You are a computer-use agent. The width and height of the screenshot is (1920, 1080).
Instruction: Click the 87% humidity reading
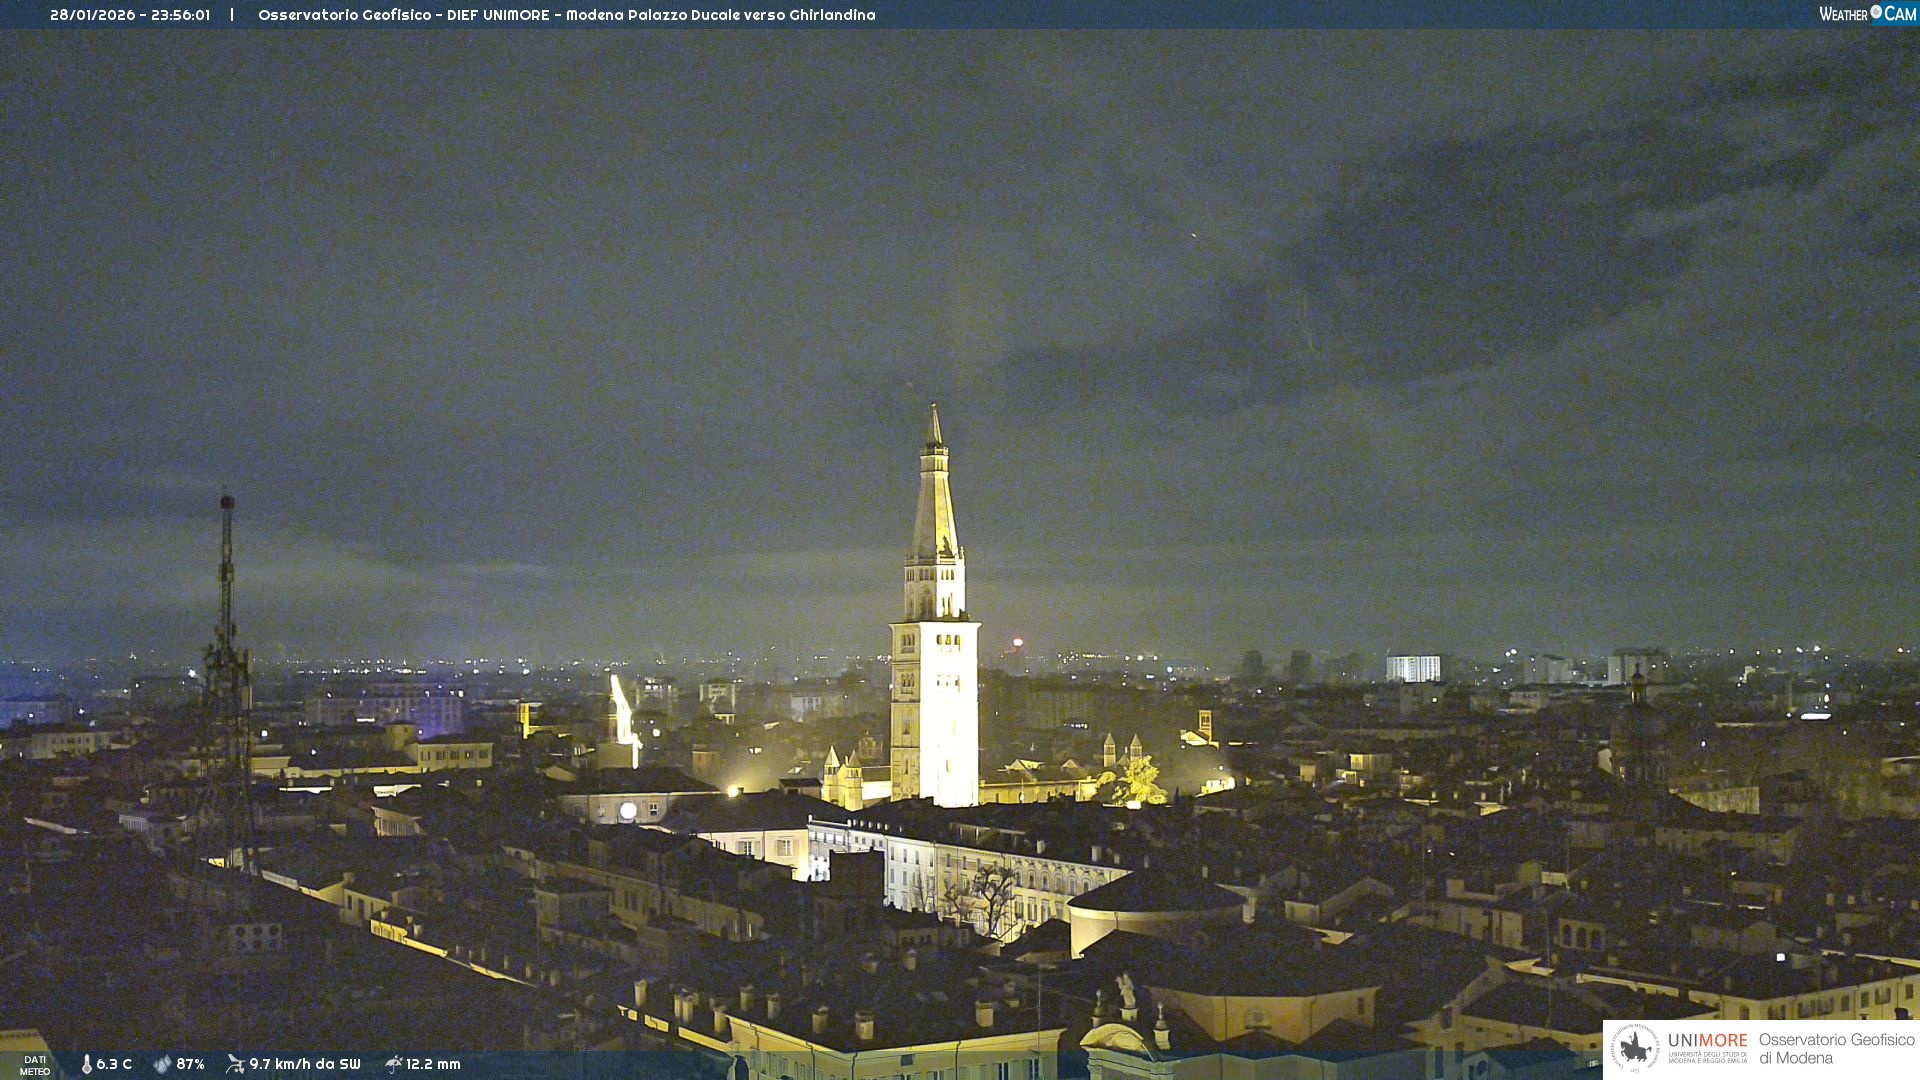coord(190,1064)
